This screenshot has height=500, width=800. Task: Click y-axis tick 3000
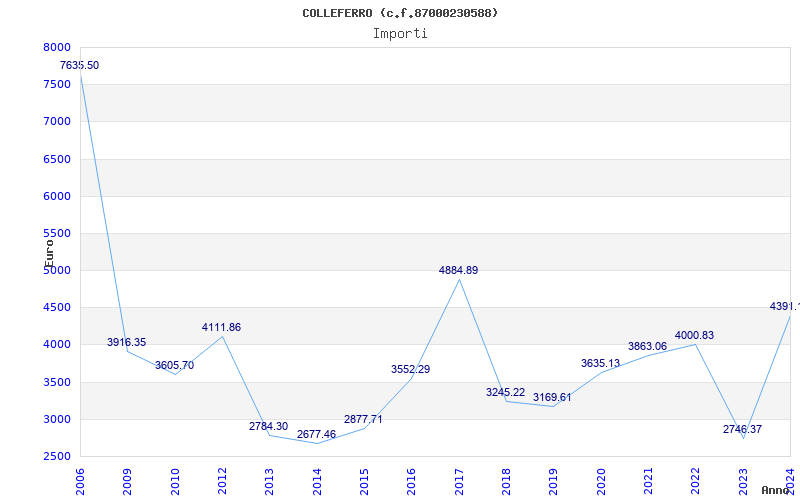click(57, 420)
